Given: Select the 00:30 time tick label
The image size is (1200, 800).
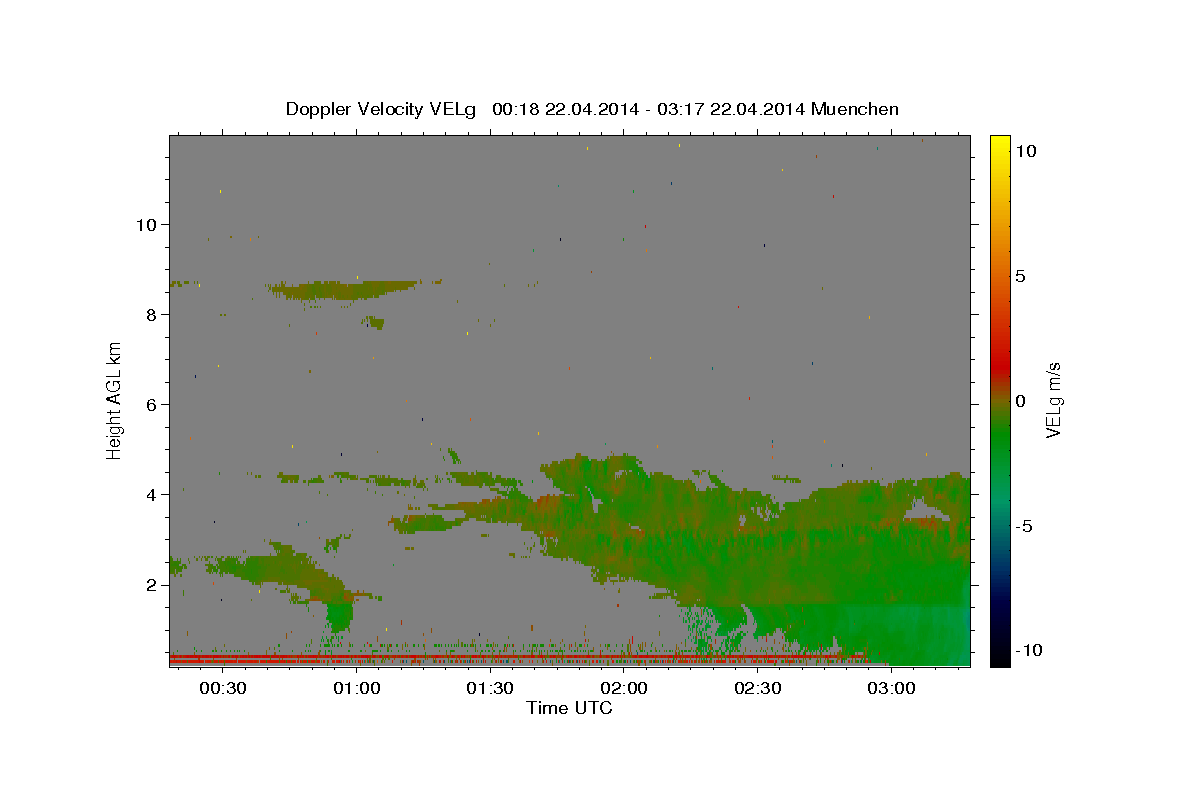Looking at the screenshot, I should [x=222, y=689].
